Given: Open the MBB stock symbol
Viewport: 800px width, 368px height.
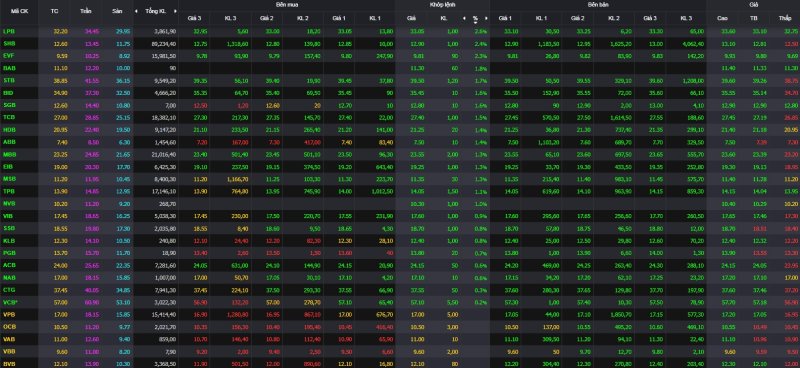Looking at the screenshot, I should coord(9,154).
